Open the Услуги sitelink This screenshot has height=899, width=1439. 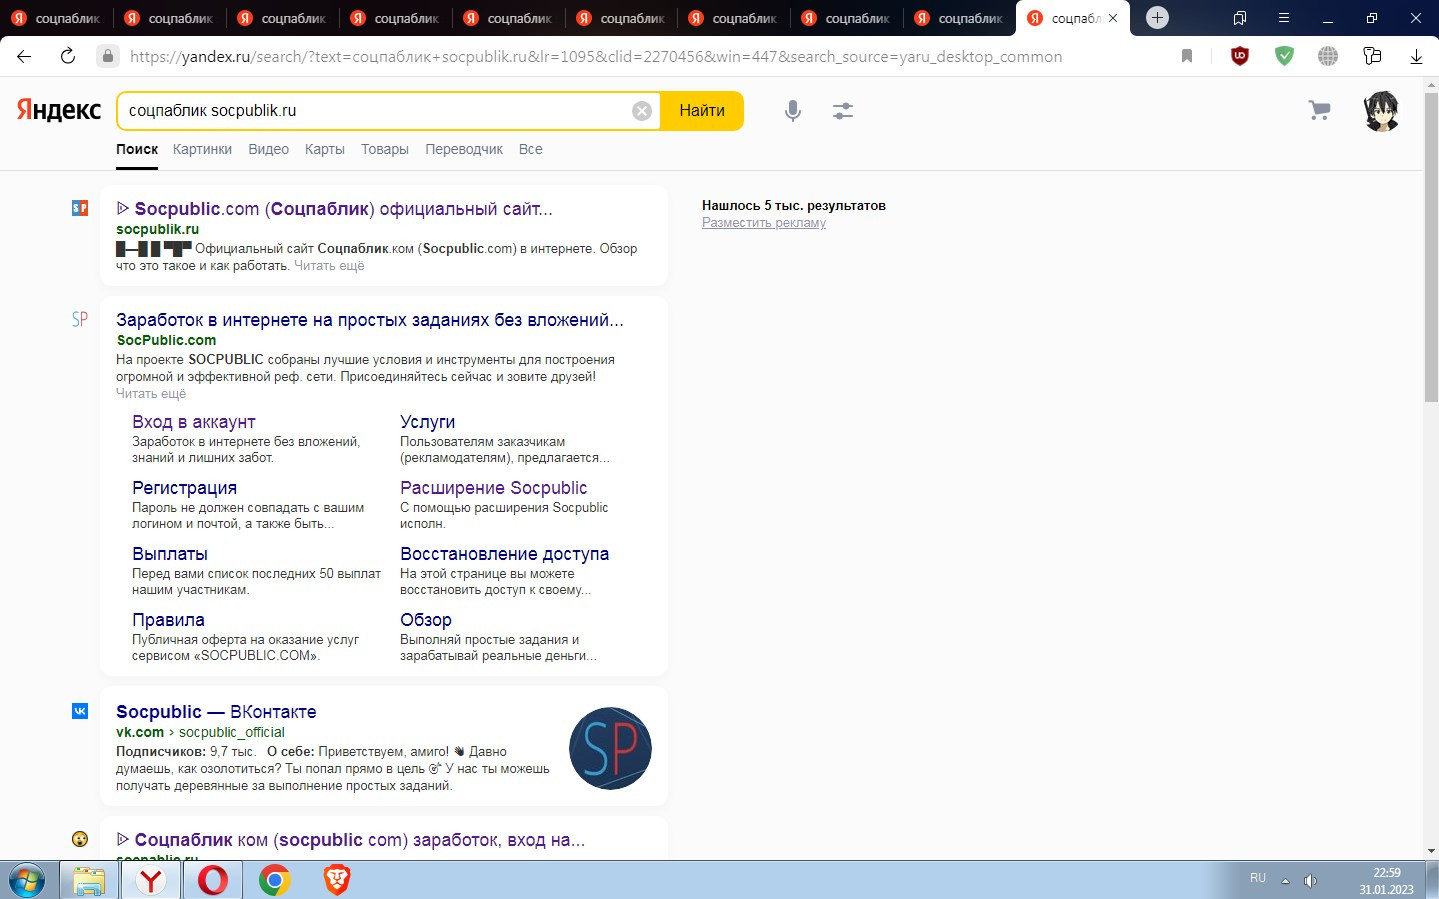click(428, 422)
